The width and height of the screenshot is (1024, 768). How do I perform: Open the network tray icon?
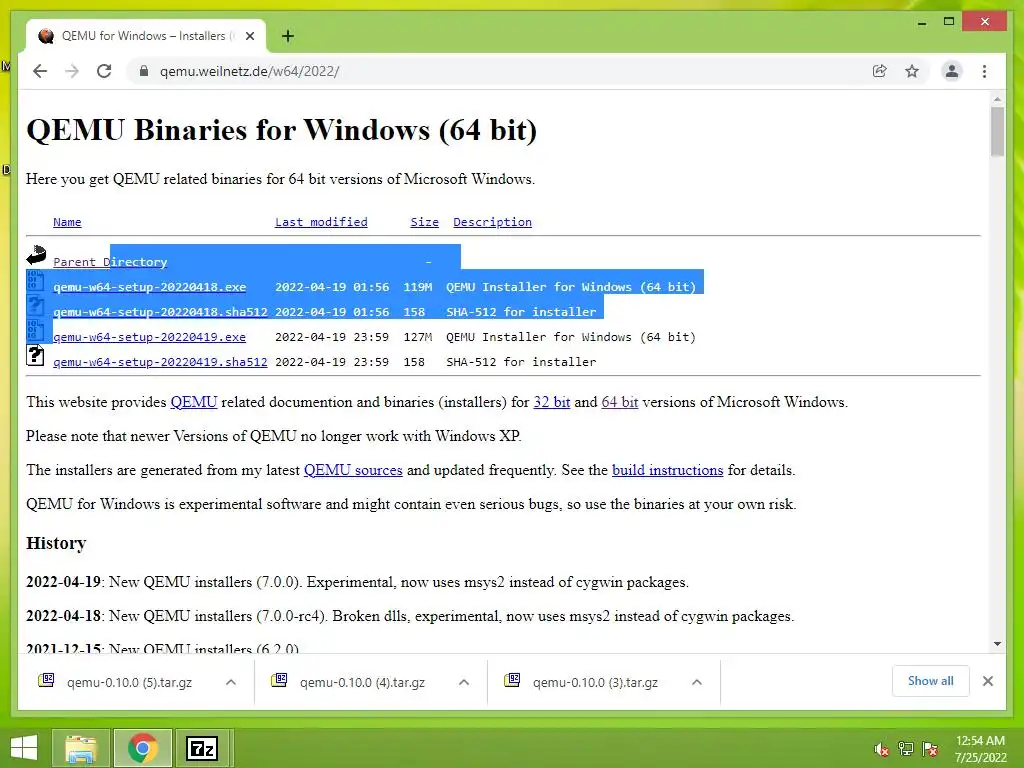coord(906,749)
